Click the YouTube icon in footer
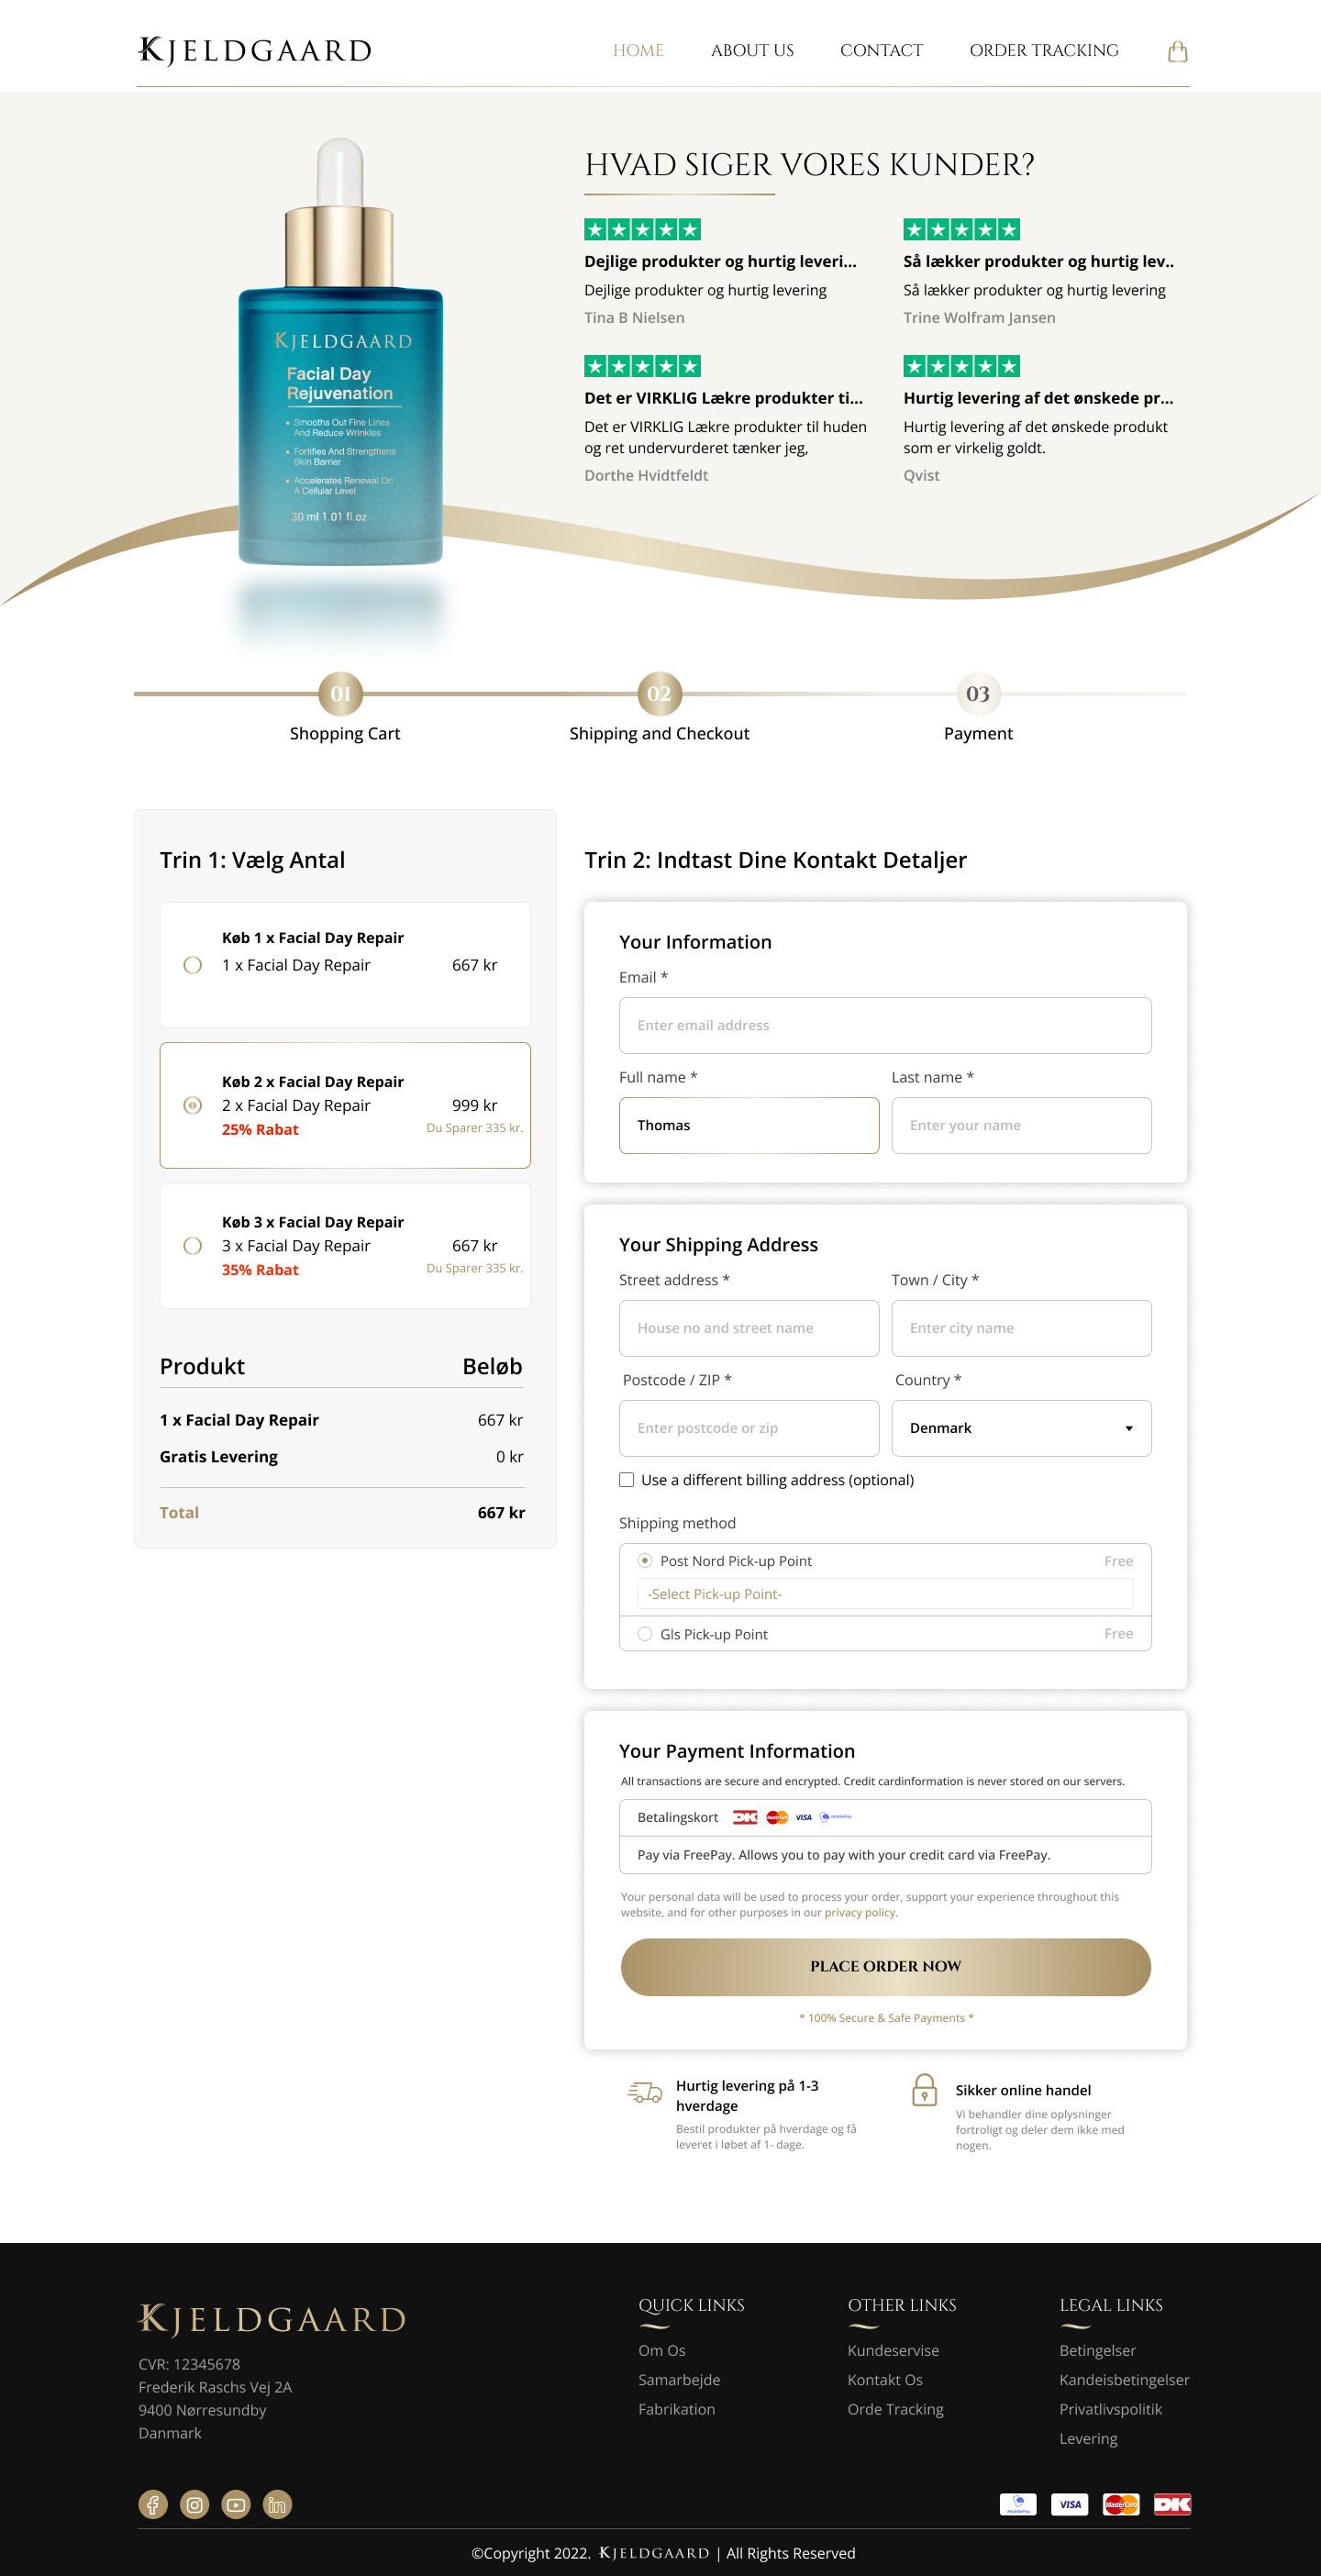This screenshot has height=2576, width=1321. (x=236, y=2504)
